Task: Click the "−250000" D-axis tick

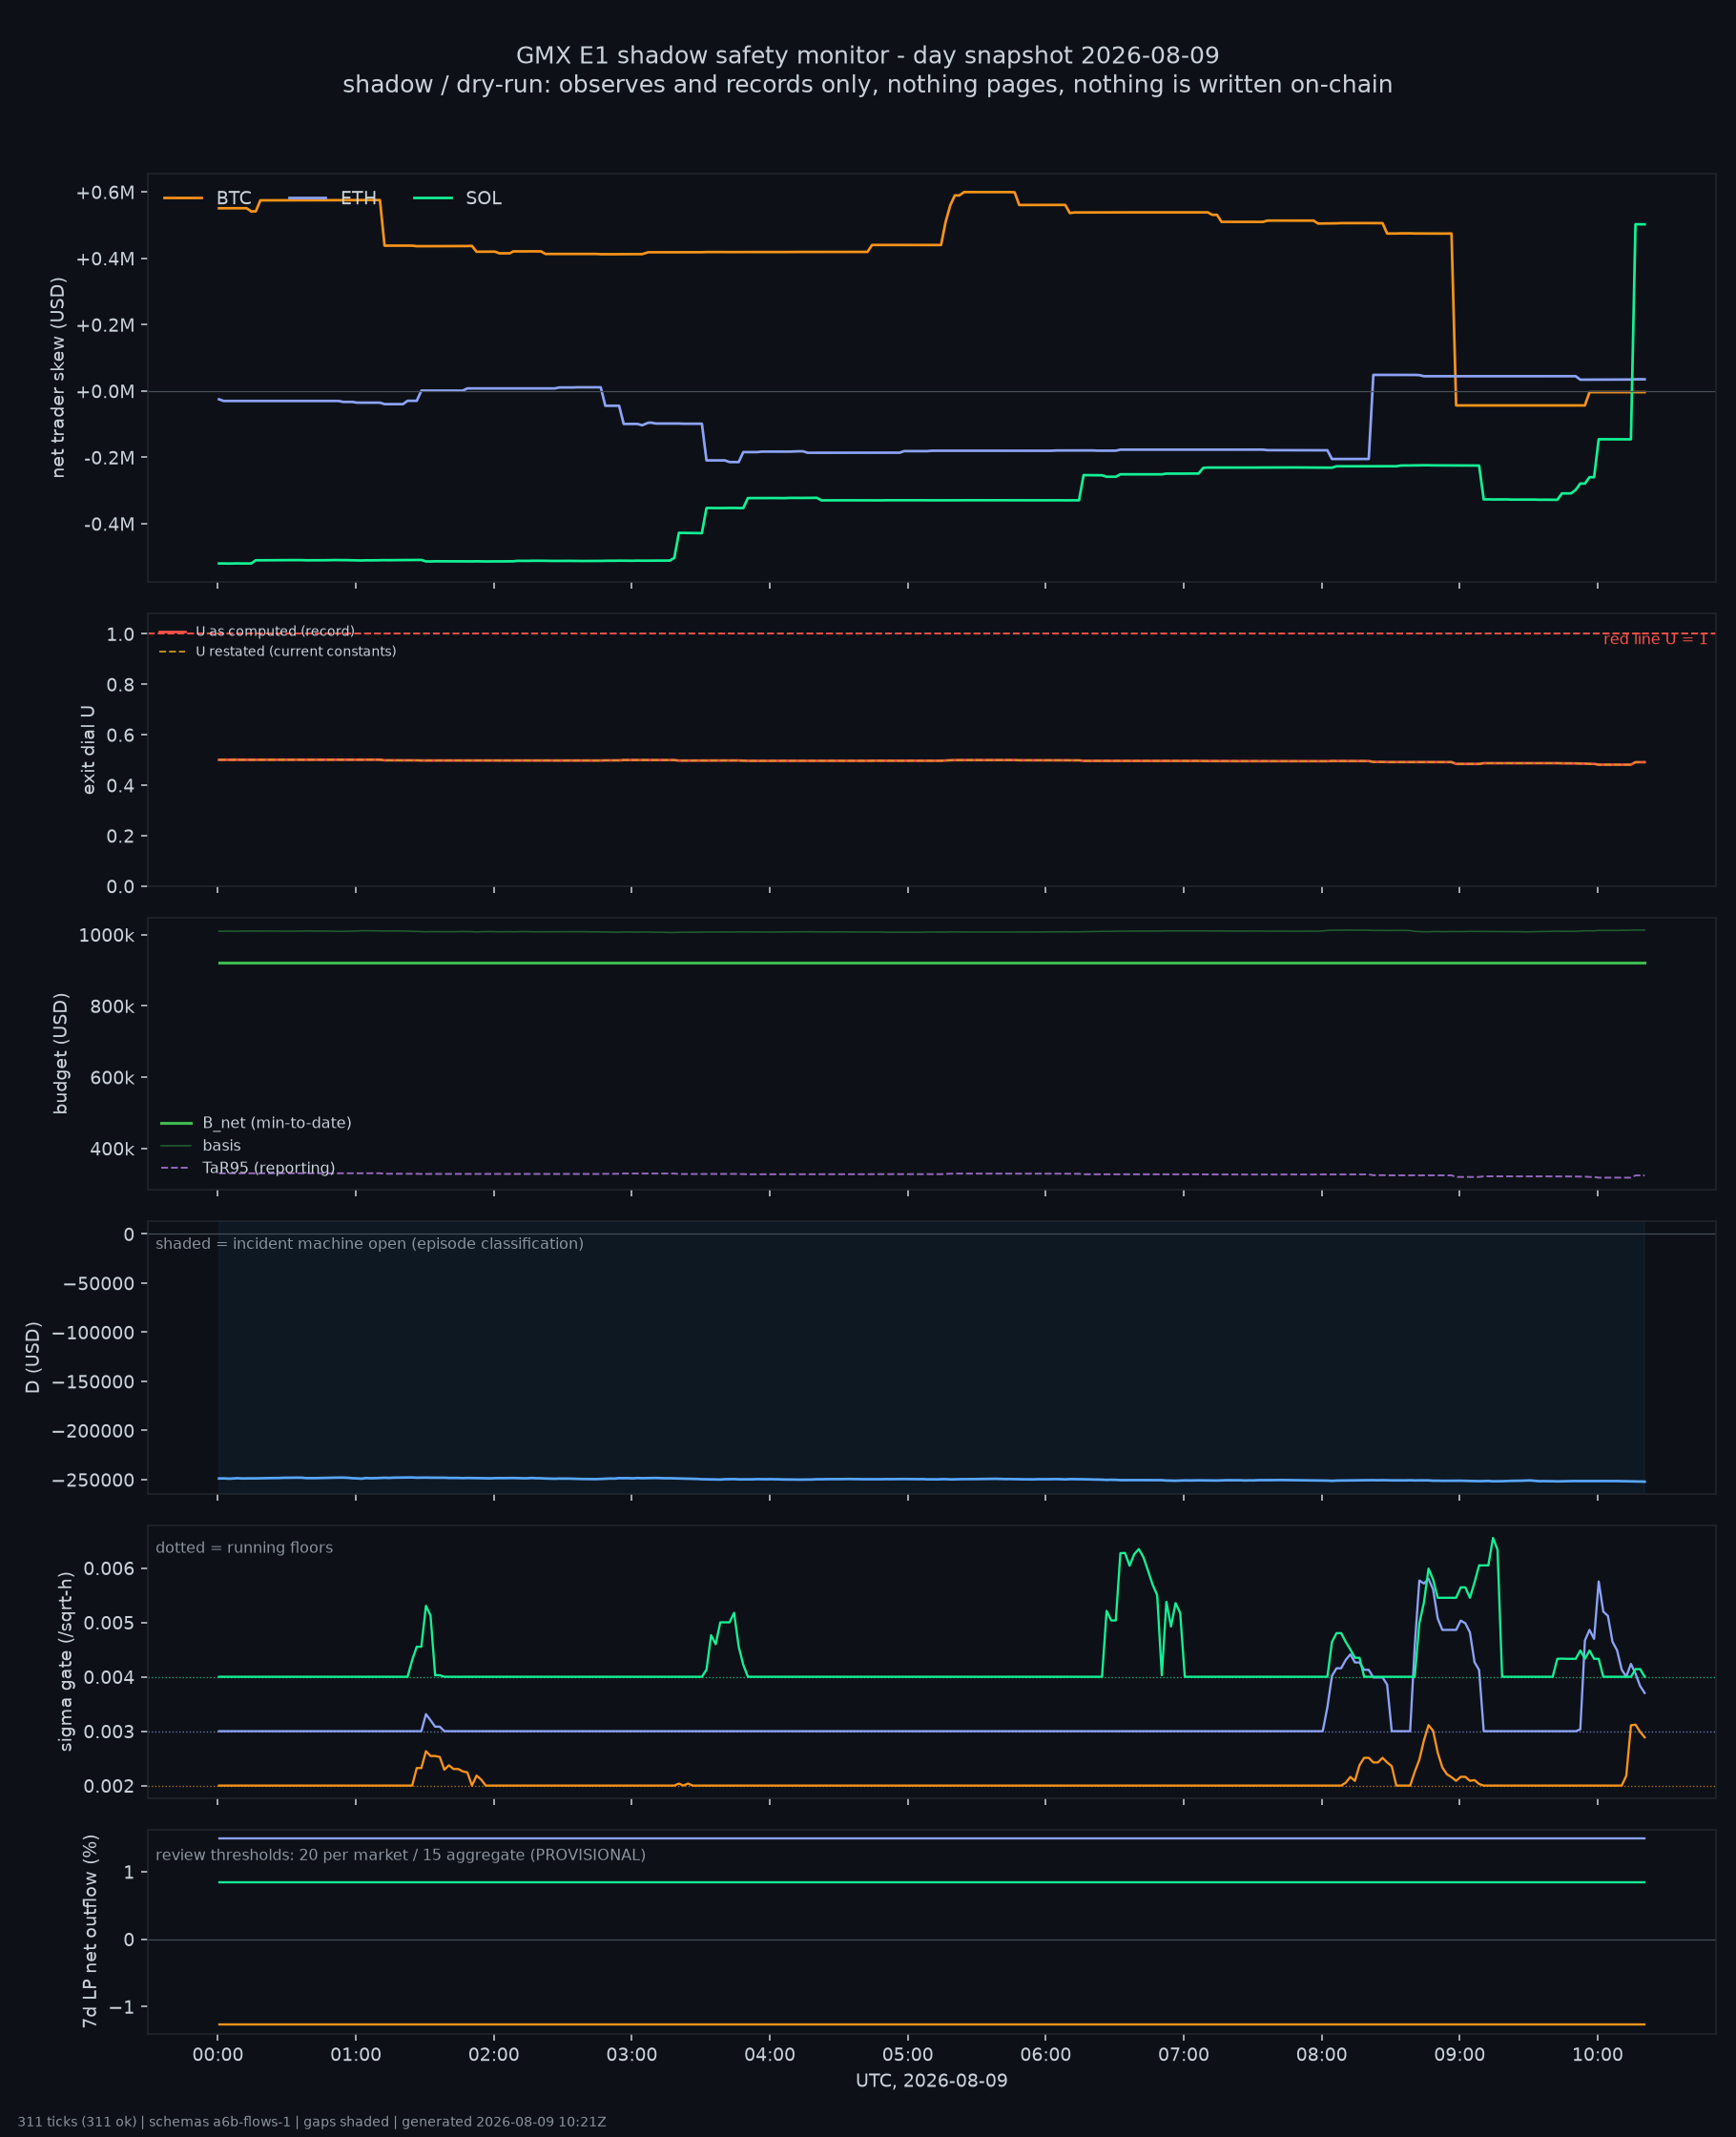Action: [93, 1480]
